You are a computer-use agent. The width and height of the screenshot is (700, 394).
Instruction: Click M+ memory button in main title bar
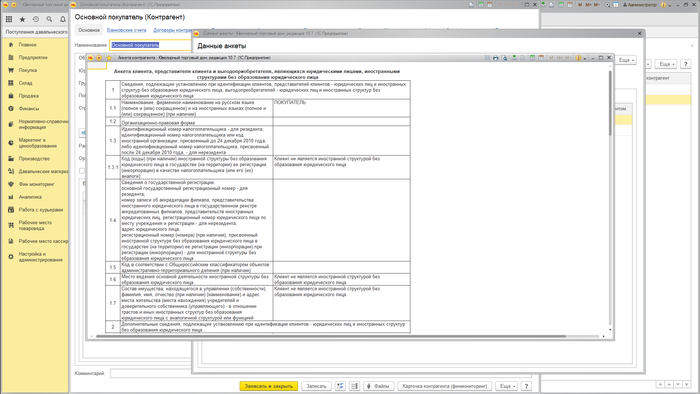tap(588, 4)
